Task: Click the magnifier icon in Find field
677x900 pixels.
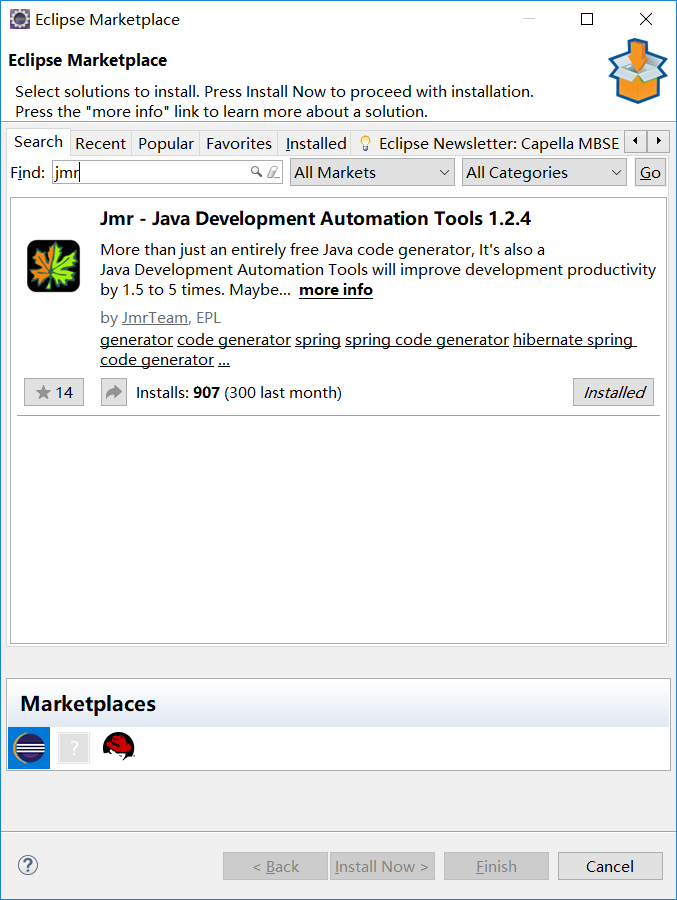Action: tap(256, 172)
